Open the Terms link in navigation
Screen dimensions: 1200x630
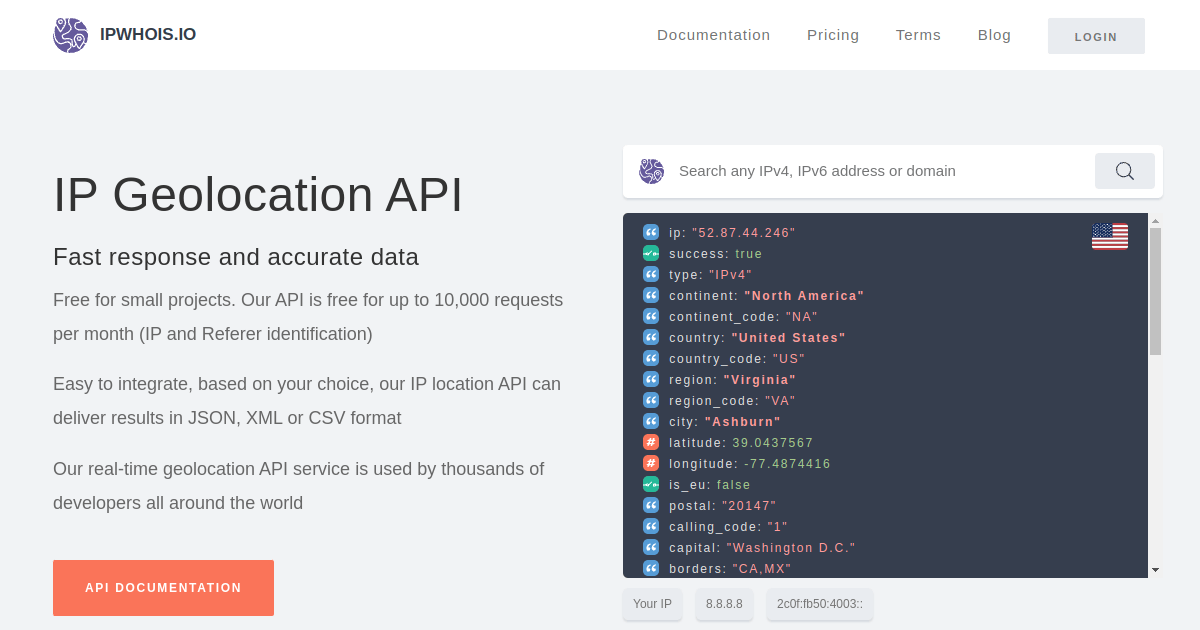pyautogui.click(x=918, y=35)
